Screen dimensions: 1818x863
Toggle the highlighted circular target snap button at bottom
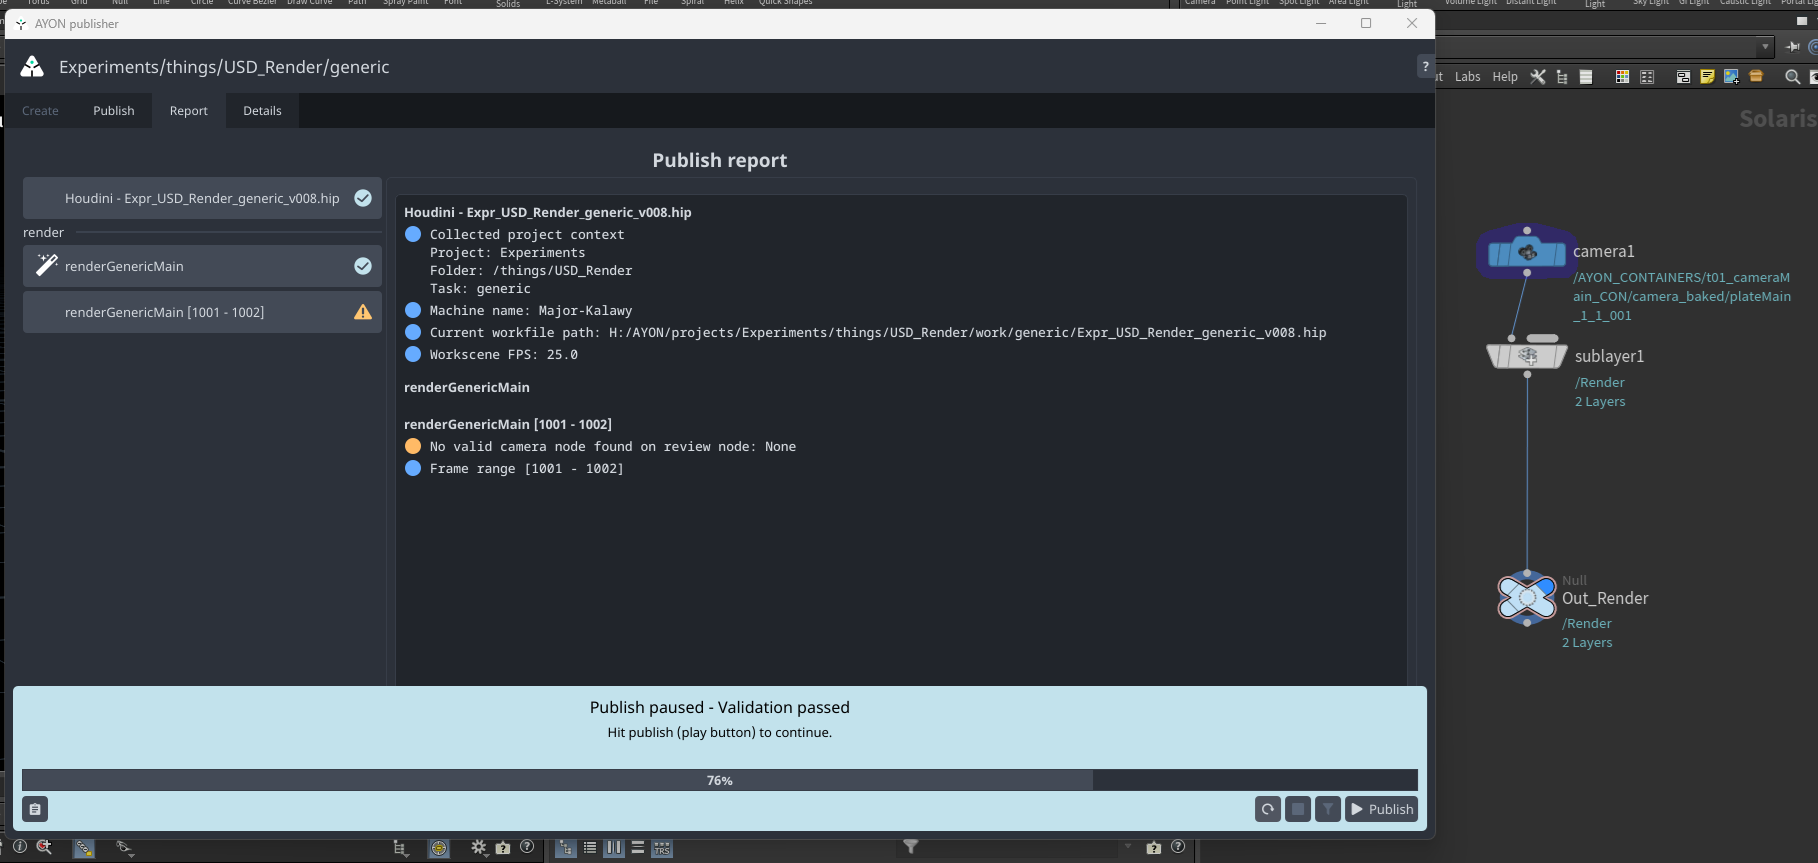pos(439,848)
